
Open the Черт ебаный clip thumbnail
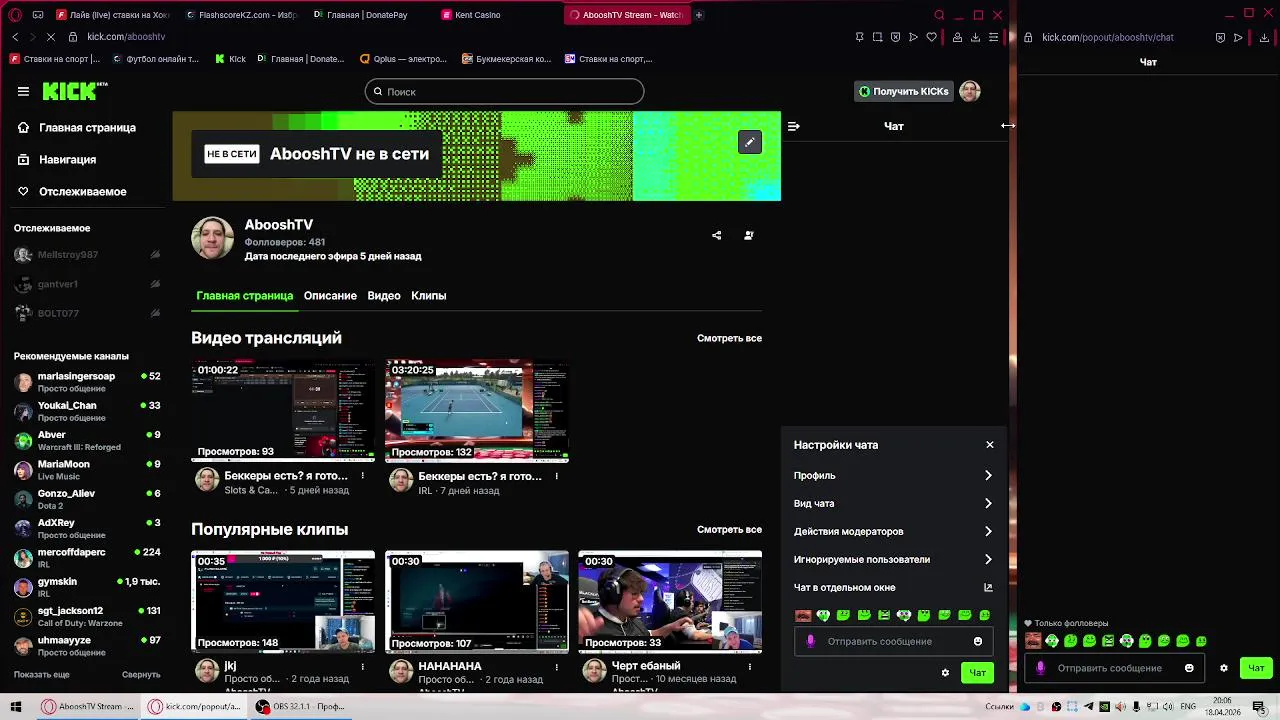click(670, 602)
